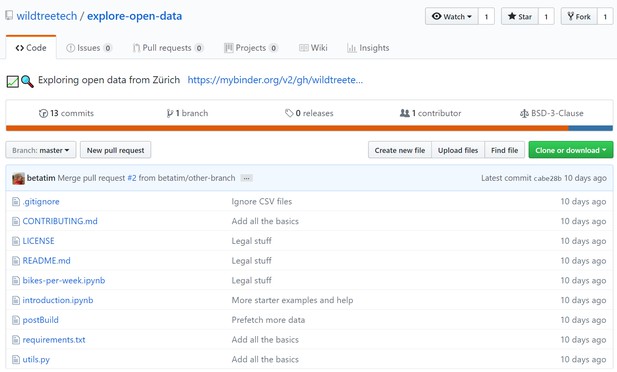This screenshot has height=372, width=617.
Task: Open the utils.py file
Action: point(36,359)
